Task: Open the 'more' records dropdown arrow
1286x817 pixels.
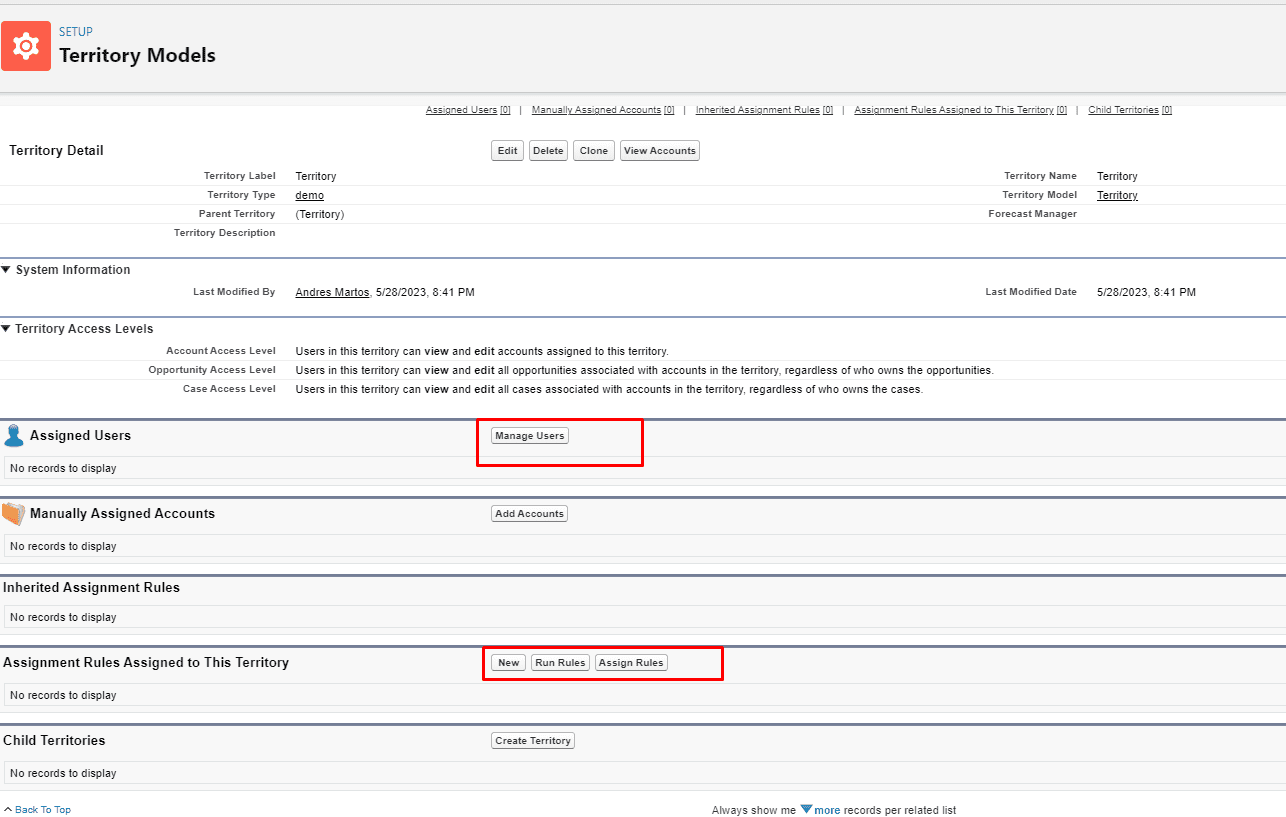Action: coord(806,809)
